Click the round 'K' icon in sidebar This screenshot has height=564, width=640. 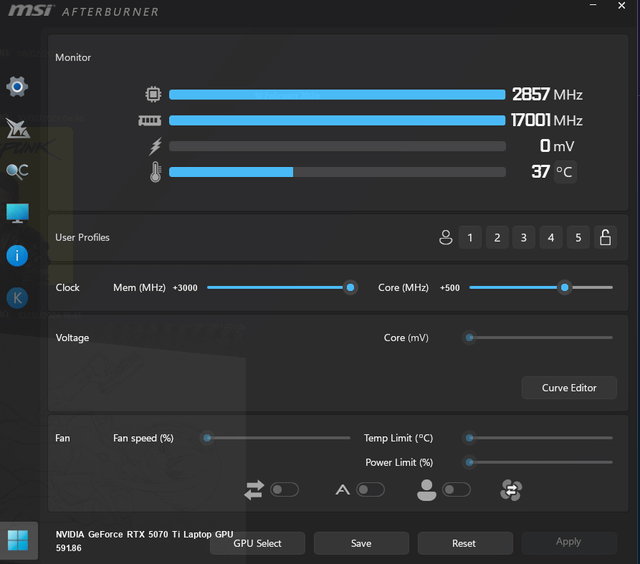[17, 297]
